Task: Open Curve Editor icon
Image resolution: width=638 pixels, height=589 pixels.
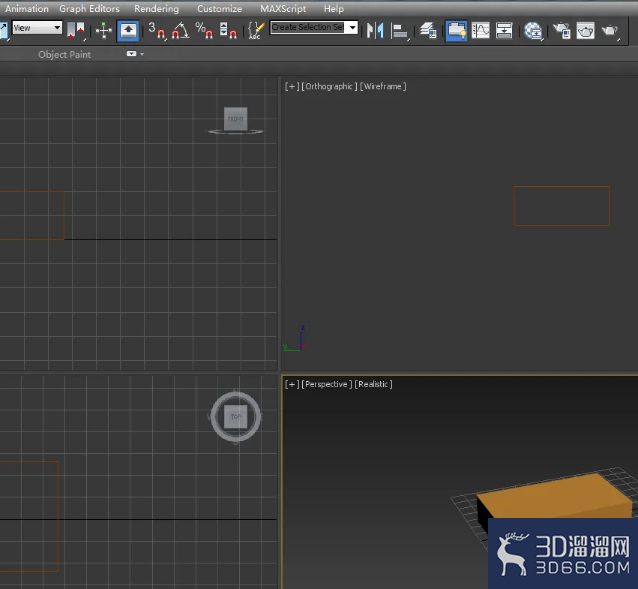Action: coord(481,31)
